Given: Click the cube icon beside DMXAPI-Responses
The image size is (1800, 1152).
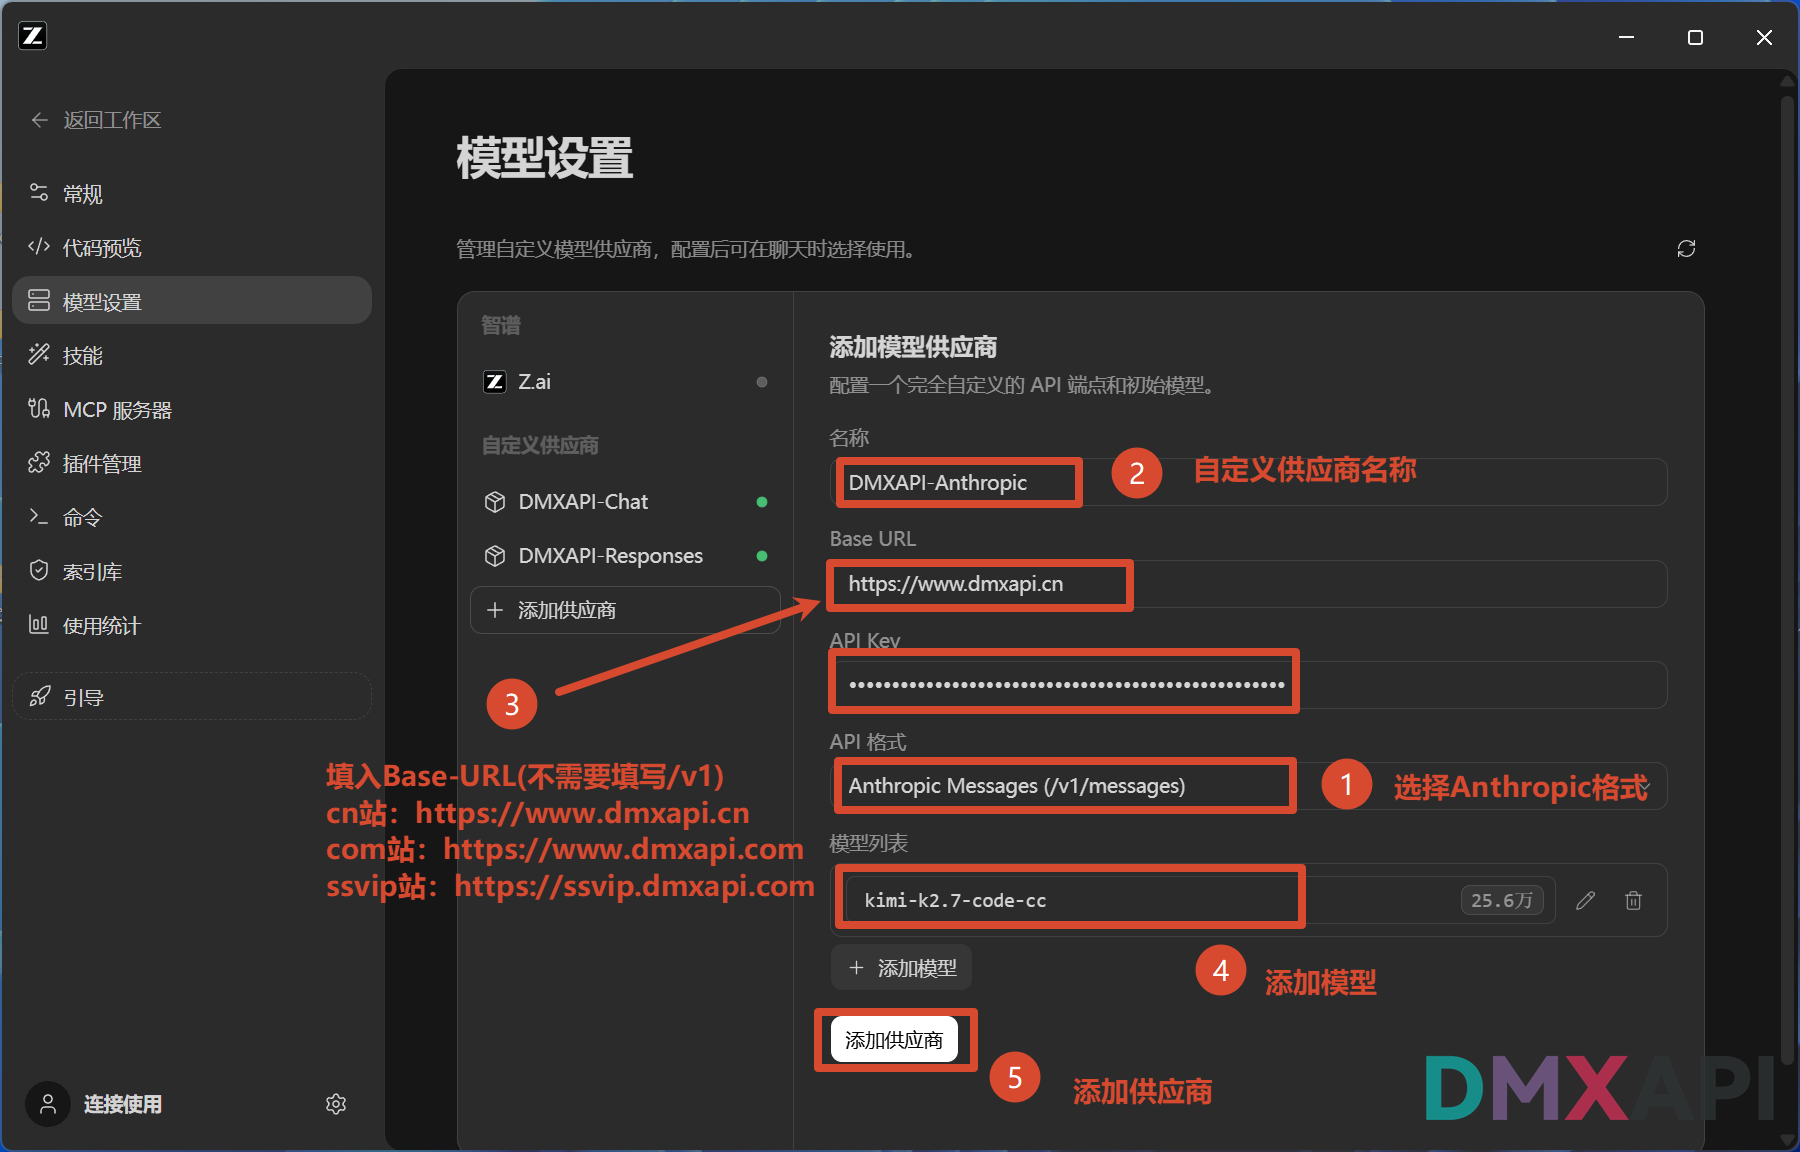Looking at the screenshot, I should [495, 556].
